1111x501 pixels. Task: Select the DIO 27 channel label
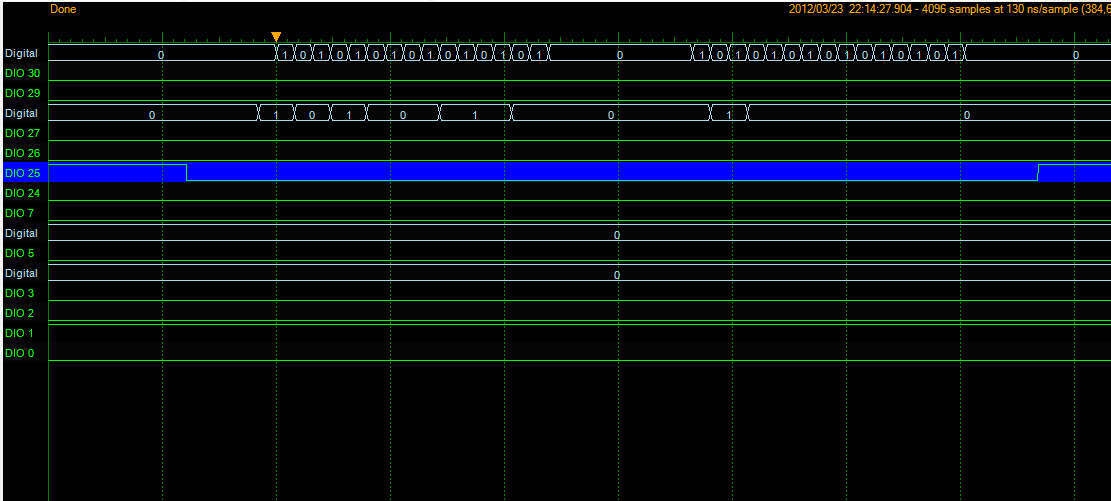click(22, 133)
